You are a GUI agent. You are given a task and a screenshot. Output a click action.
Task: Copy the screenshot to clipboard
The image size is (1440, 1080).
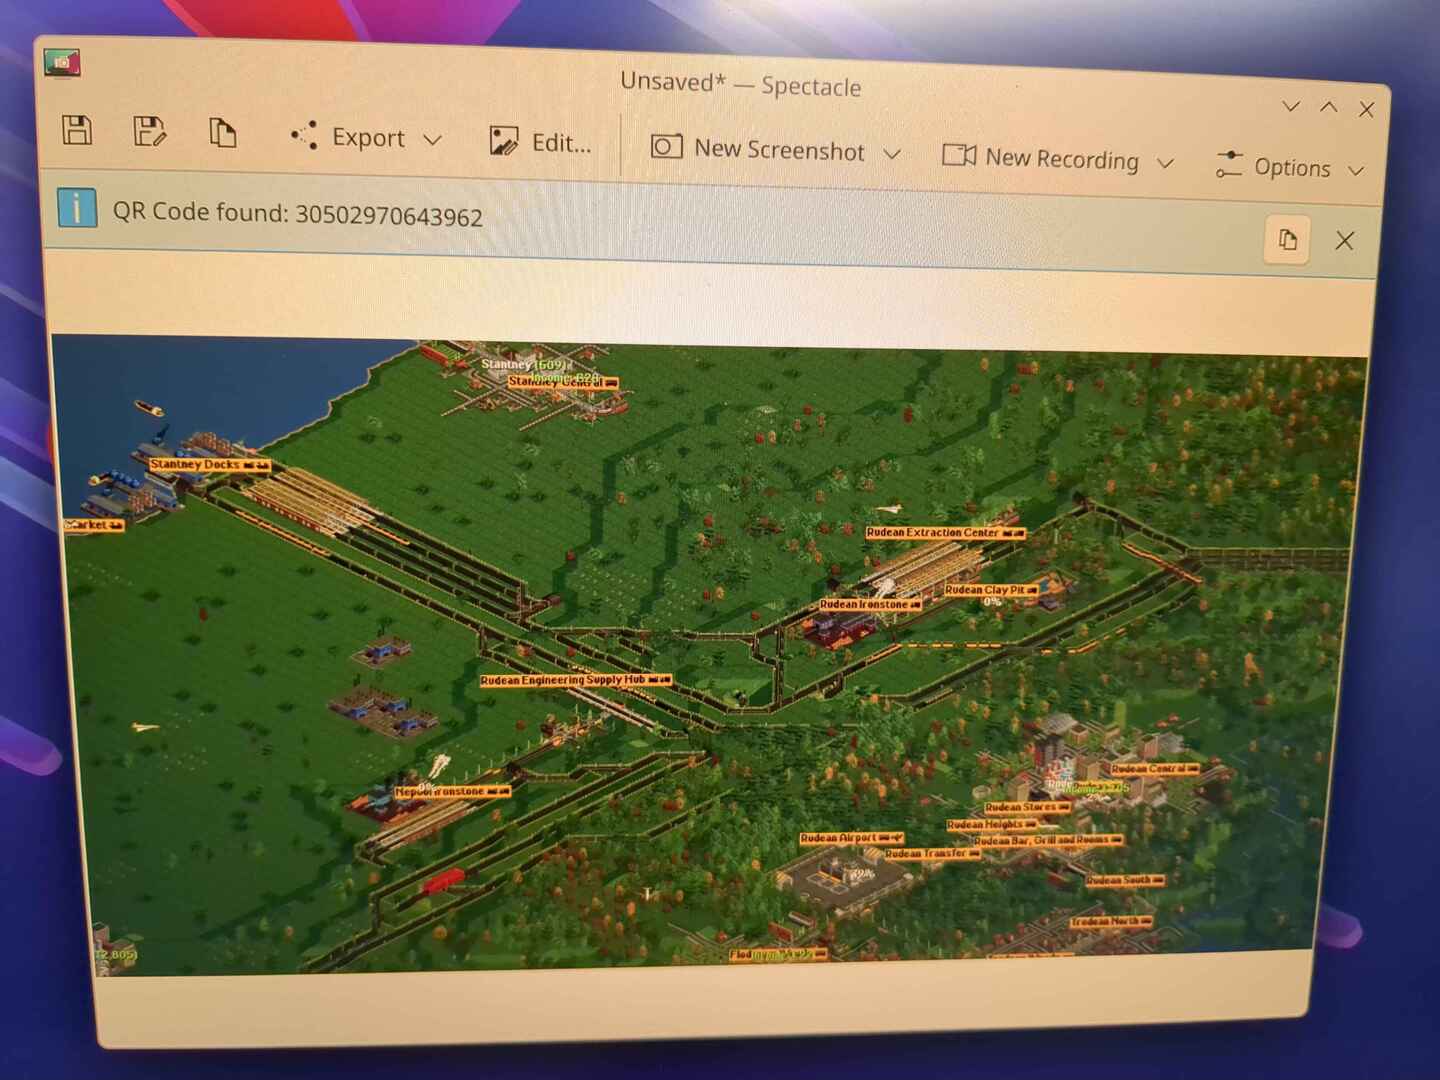point(222,132)
